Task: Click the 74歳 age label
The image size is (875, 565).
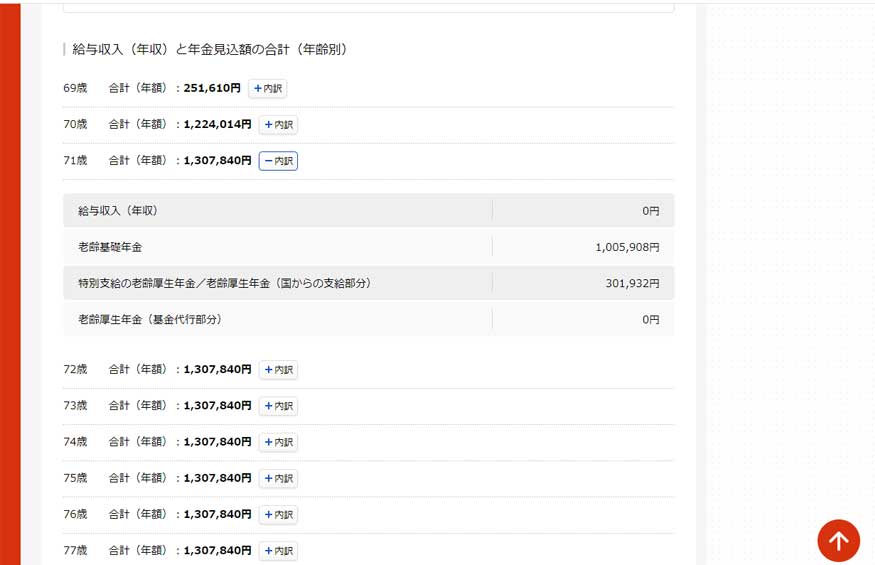Action: [x=75, y=442]
